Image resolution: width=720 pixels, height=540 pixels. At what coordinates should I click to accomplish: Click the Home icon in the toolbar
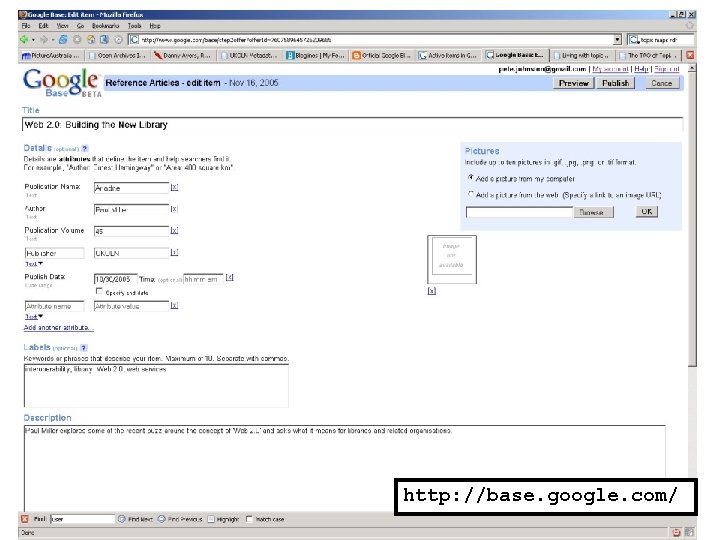coord(91,40)
